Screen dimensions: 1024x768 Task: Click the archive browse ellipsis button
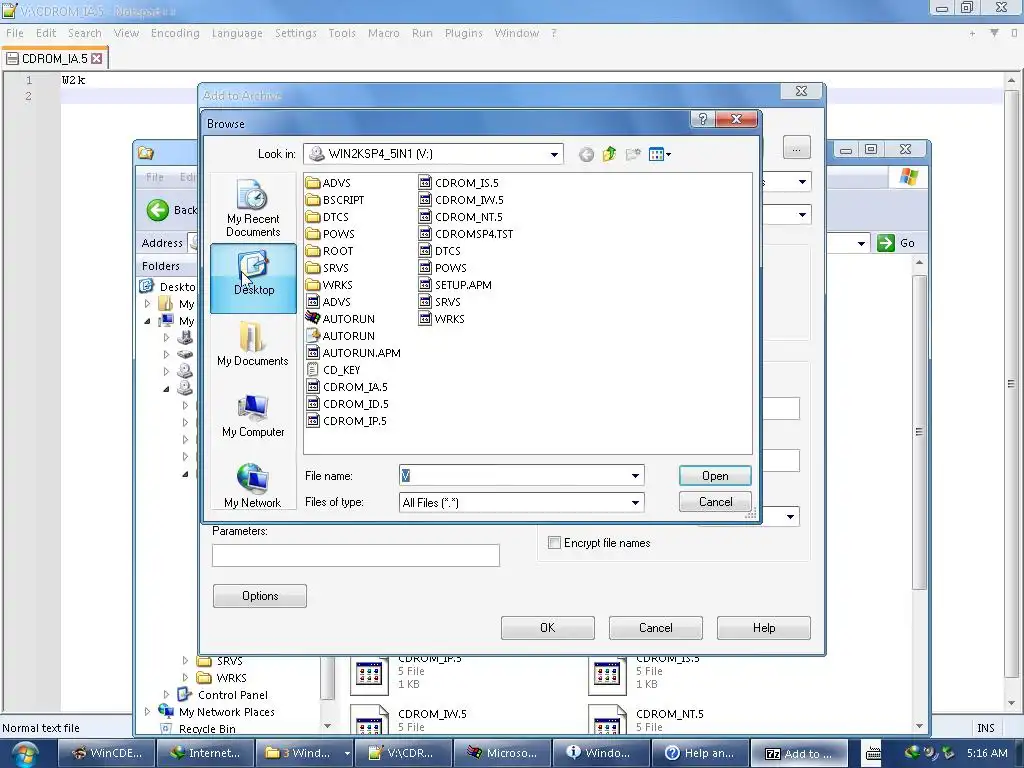pyautogui.click(x=796, y=148)
